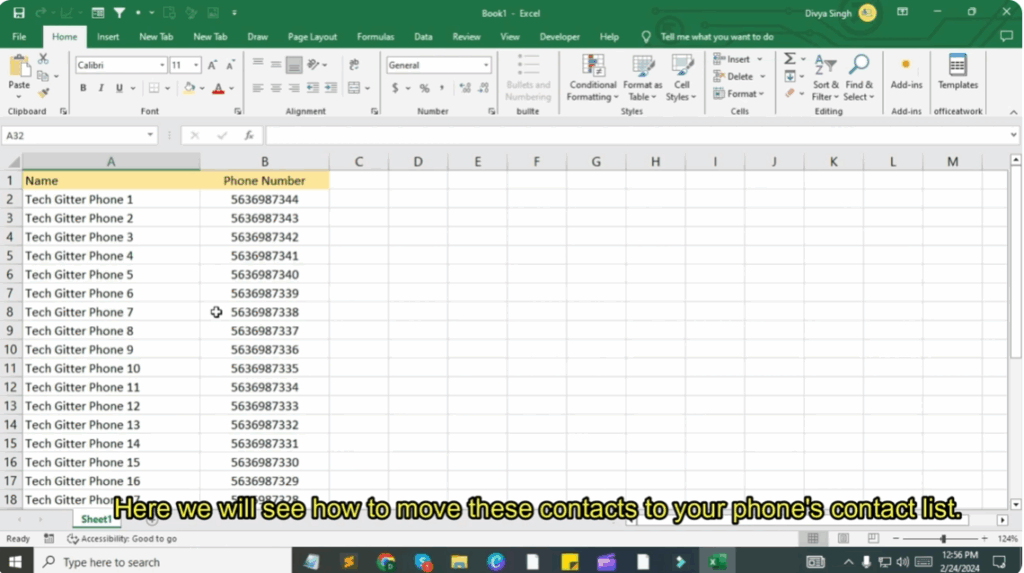Open the Format cells menu
The image size is (1024, 573).
[x=739, y=94]
